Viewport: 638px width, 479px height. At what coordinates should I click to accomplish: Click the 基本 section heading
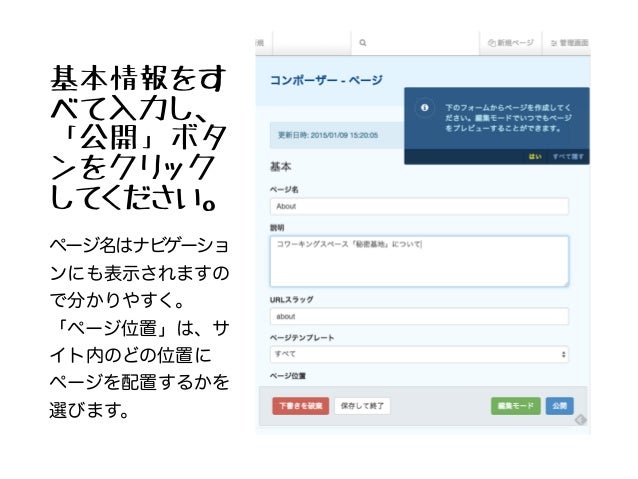[280, 167]
